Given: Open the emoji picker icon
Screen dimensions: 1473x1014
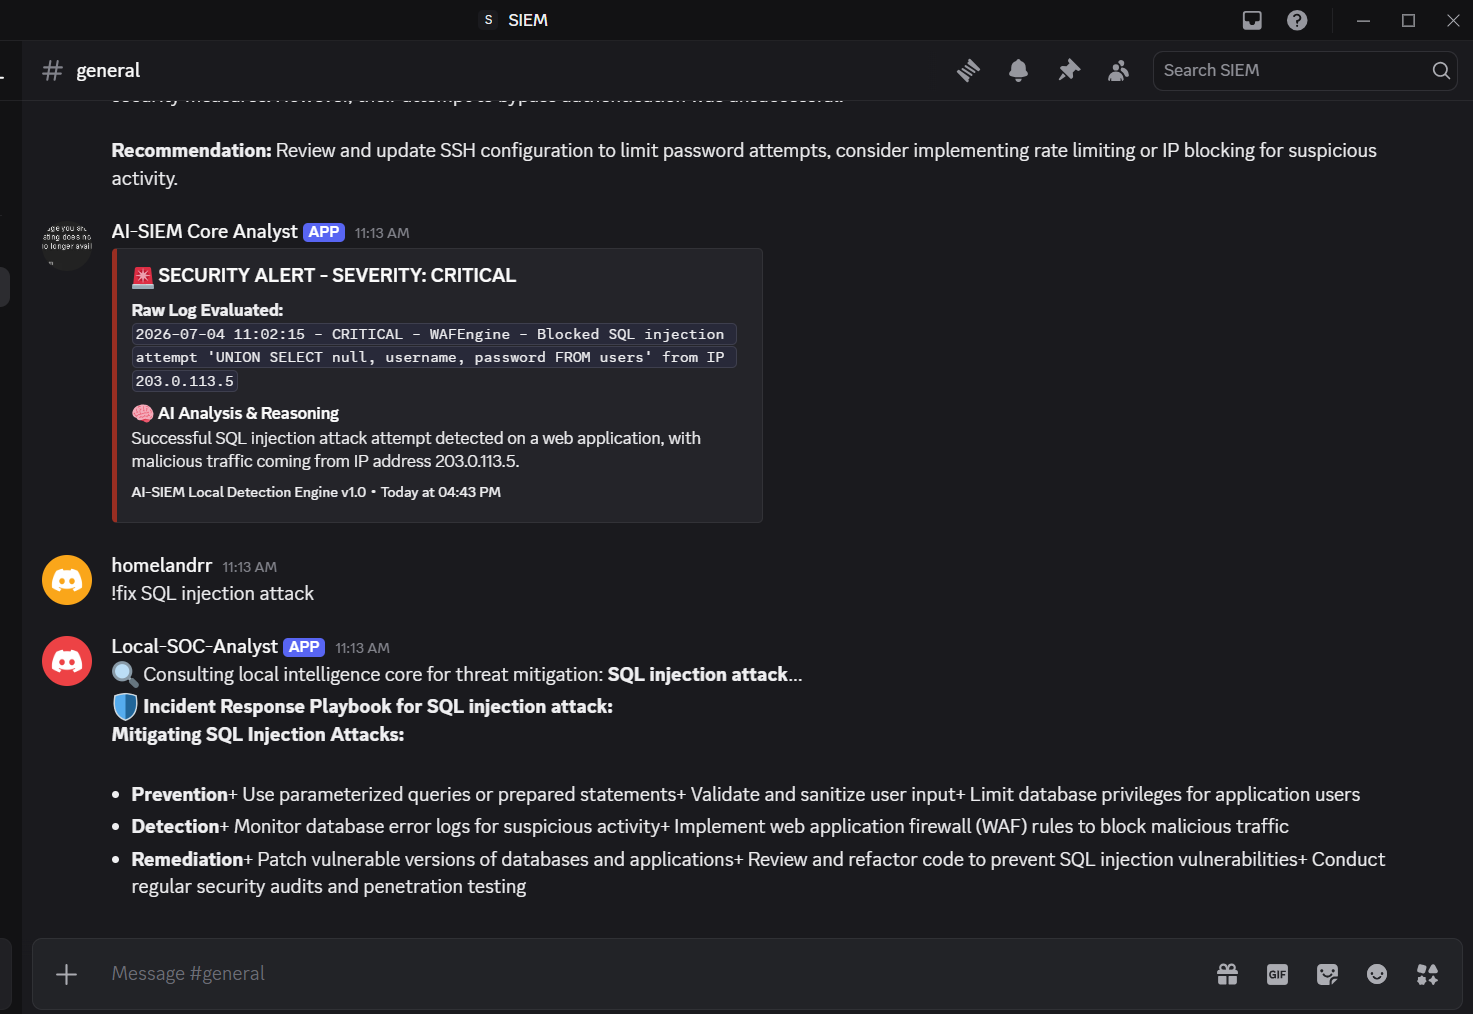Looking at the screenshot, I should tap(1377, 974).
